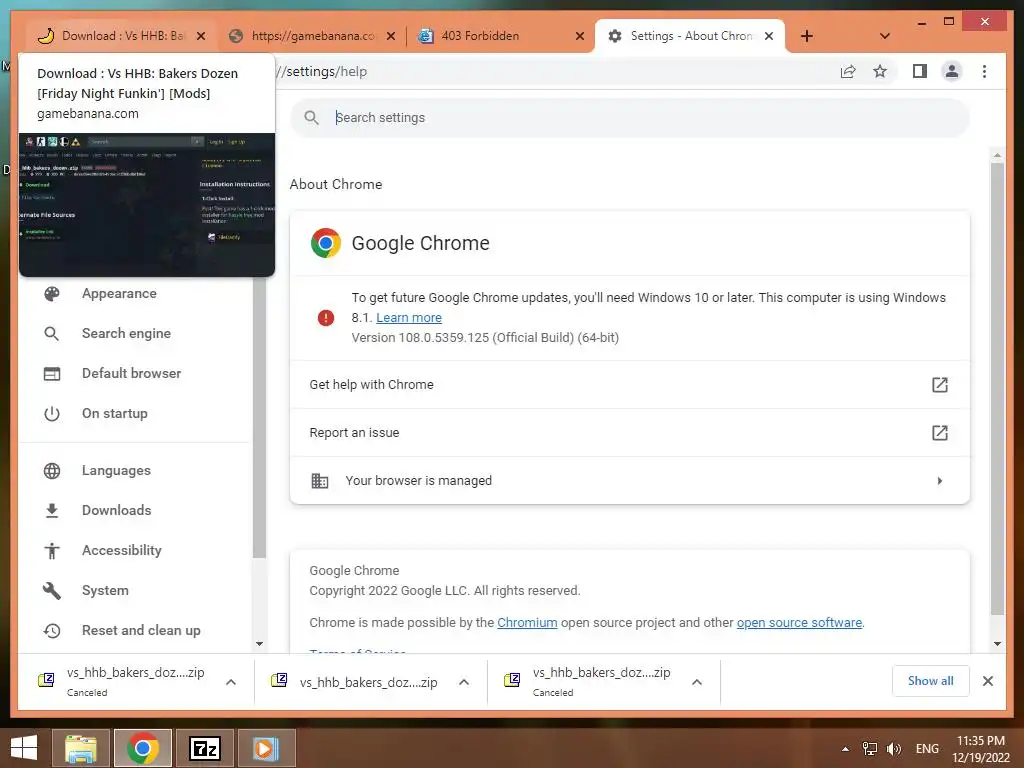Open the Chromium project link
Image resolution: width=1024 pixels, height=768 pixels.
(x=527, y=622)
